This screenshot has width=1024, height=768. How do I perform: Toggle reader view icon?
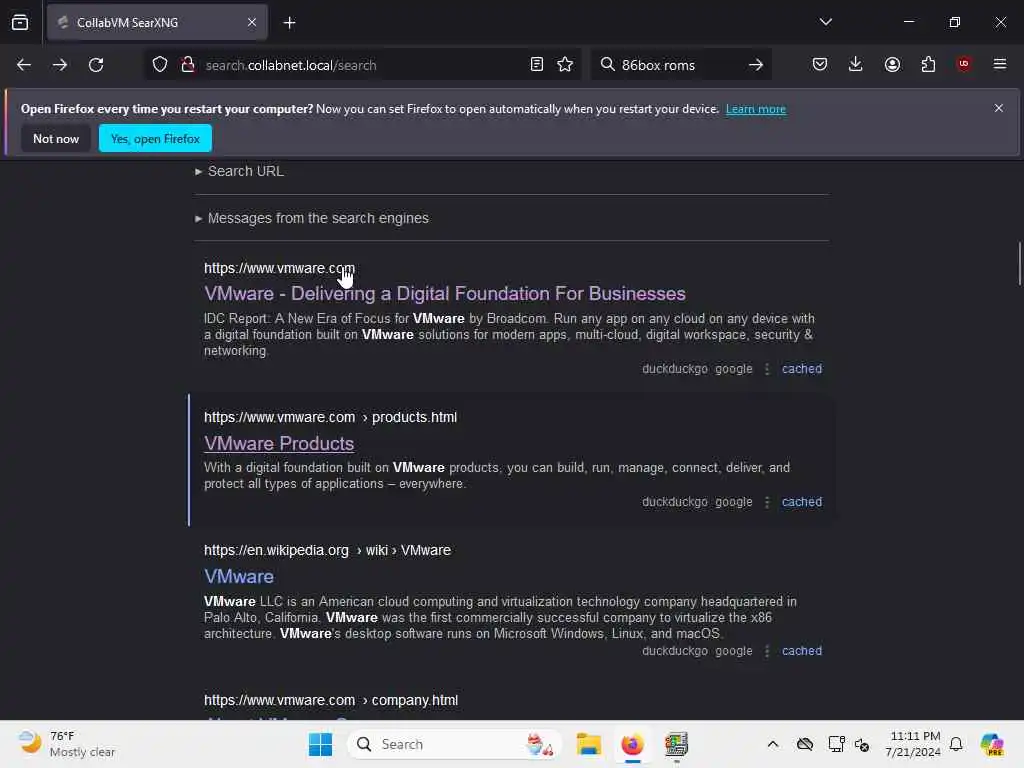[x=537, y=64]
